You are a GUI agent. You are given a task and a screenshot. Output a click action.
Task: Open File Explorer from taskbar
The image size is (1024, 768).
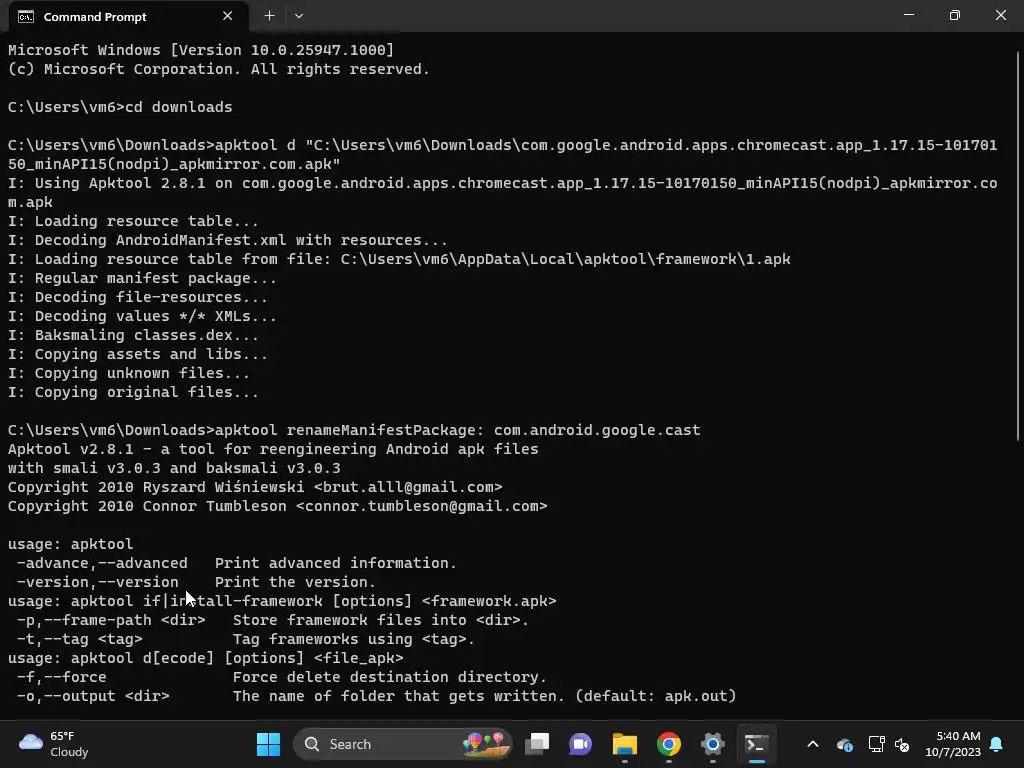coord(625,744)
